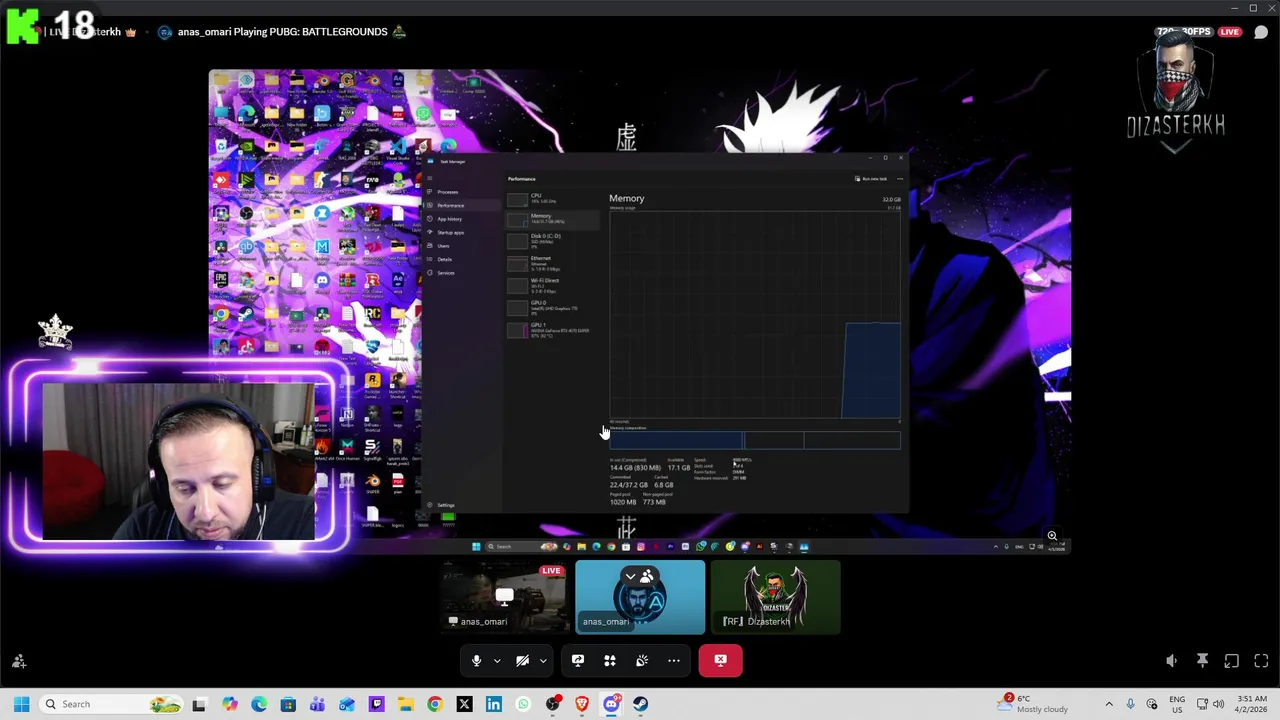The height and width of the screenshot is (720, 1280).
Task: Switch to Discord on the taskbar
Action: tap(611, 704)
